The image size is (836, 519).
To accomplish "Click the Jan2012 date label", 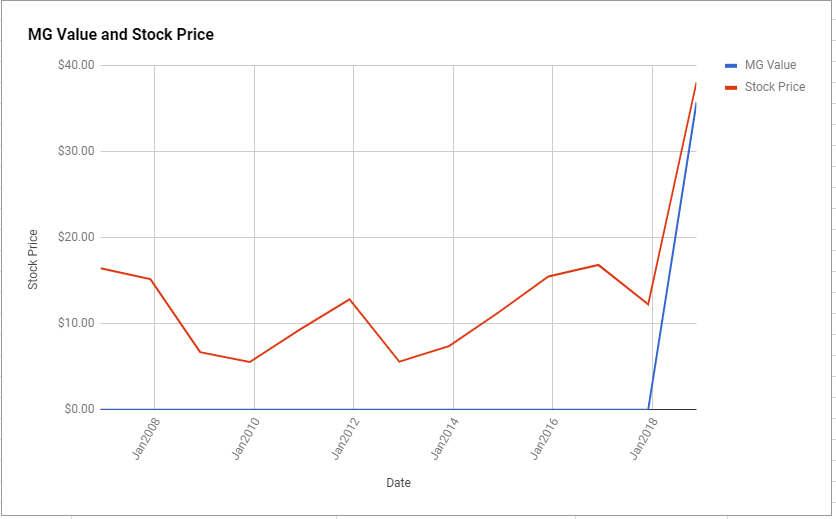I will [345, 439].
